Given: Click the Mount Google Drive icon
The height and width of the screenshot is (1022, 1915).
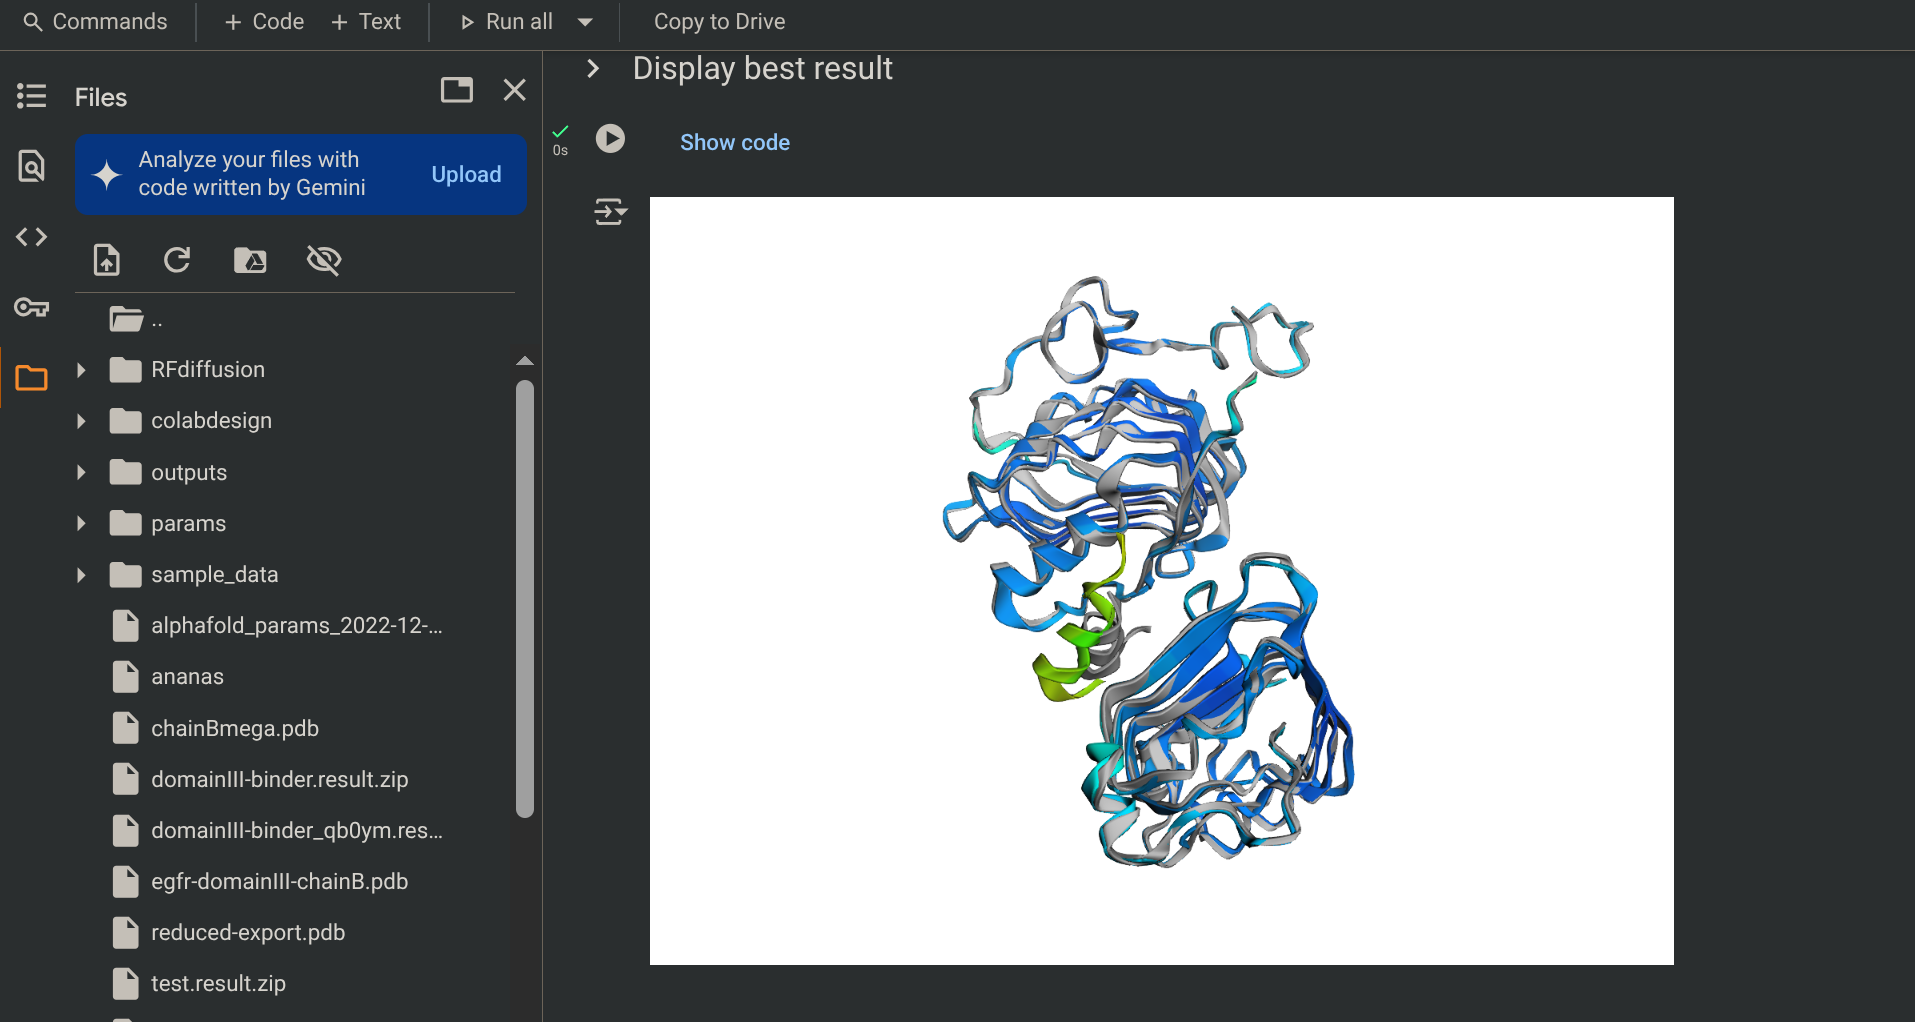Looking at the screenshot, I should click(250, 260).
